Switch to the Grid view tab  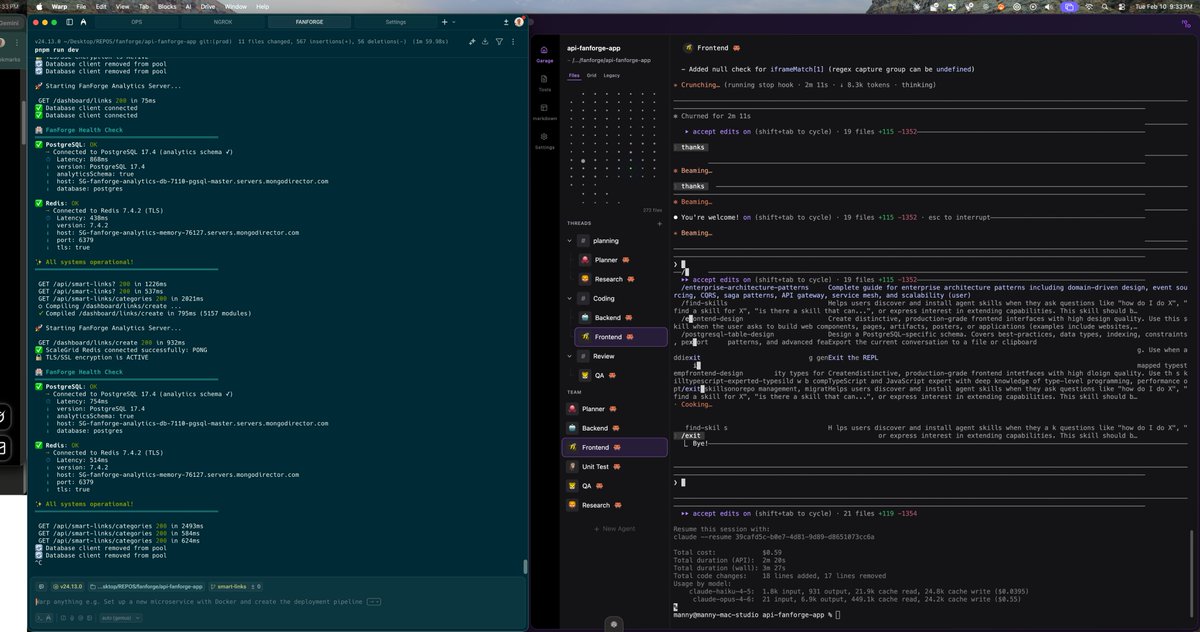coord(592,75)
